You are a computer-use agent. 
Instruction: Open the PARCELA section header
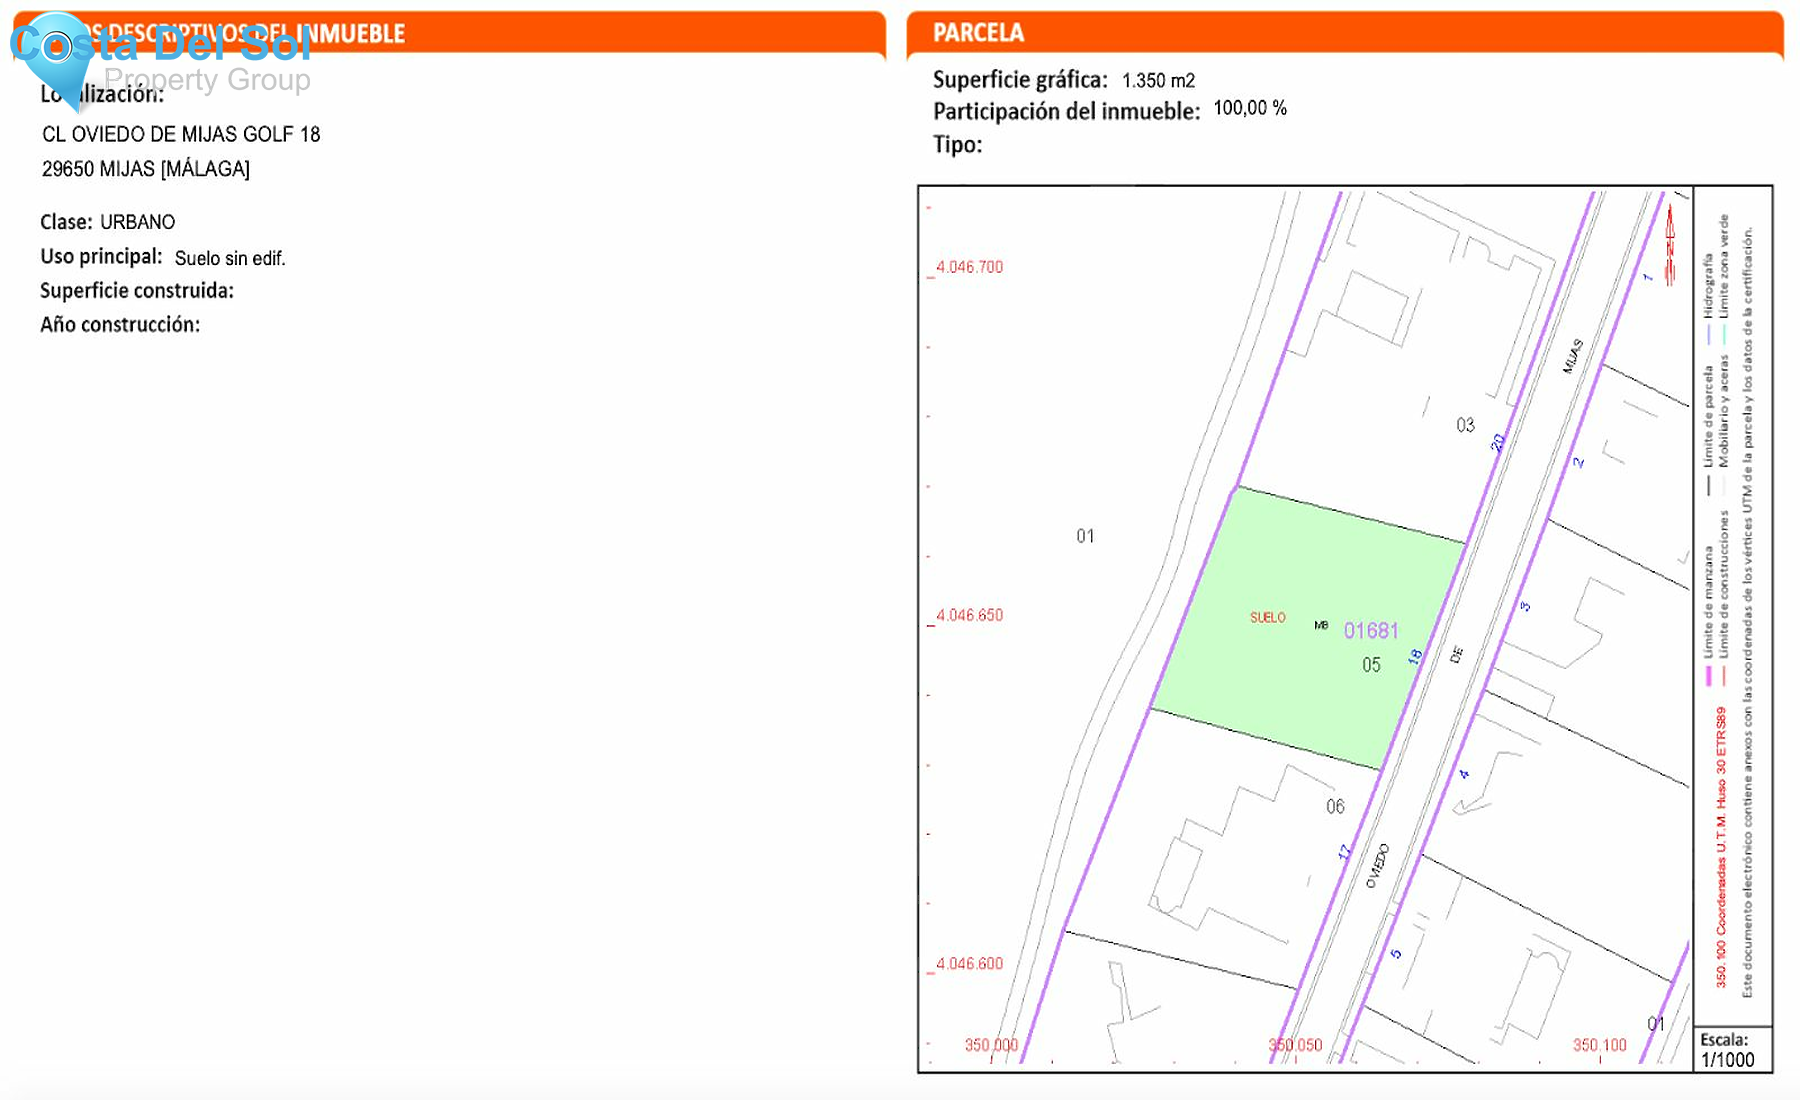click(978, 32)
